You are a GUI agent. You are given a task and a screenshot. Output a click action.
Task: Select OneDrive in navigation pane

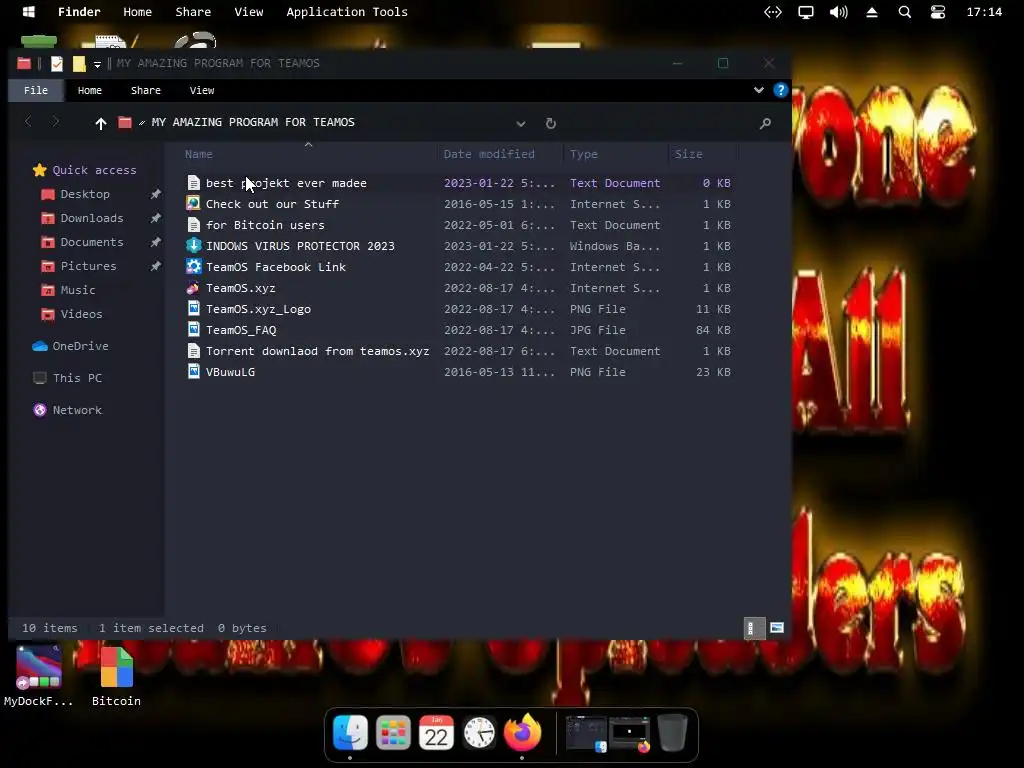[71, 346]
